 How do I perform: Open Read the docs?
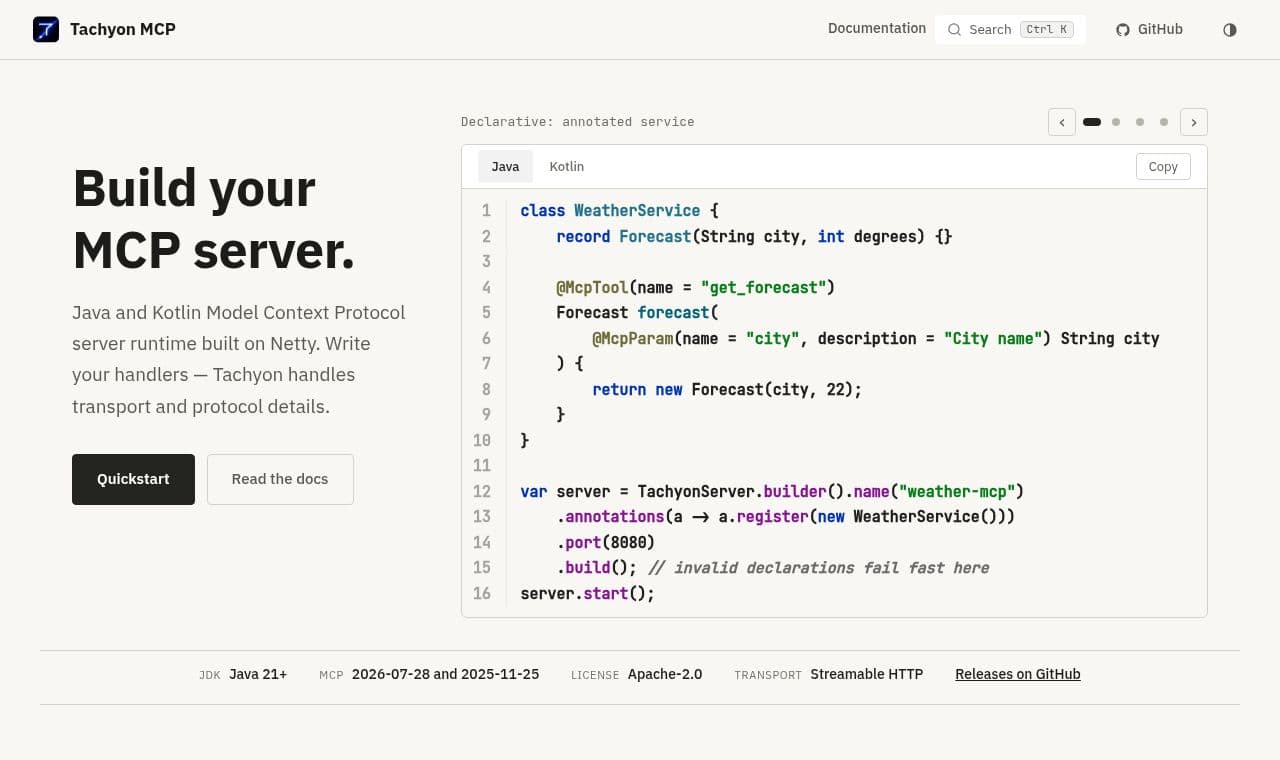(x=280, y=479)
